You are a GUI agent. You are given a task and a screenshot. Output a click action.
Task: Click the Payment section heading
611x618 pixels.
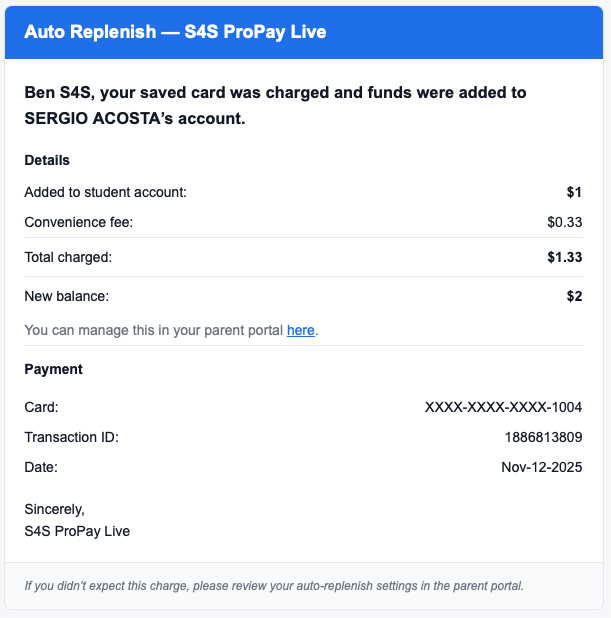pos(53,369)
